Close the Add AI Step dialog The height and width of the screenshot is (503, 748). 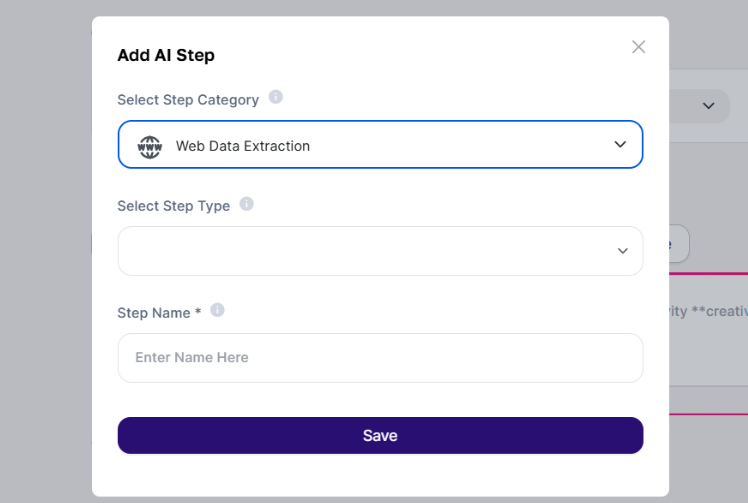639,47
